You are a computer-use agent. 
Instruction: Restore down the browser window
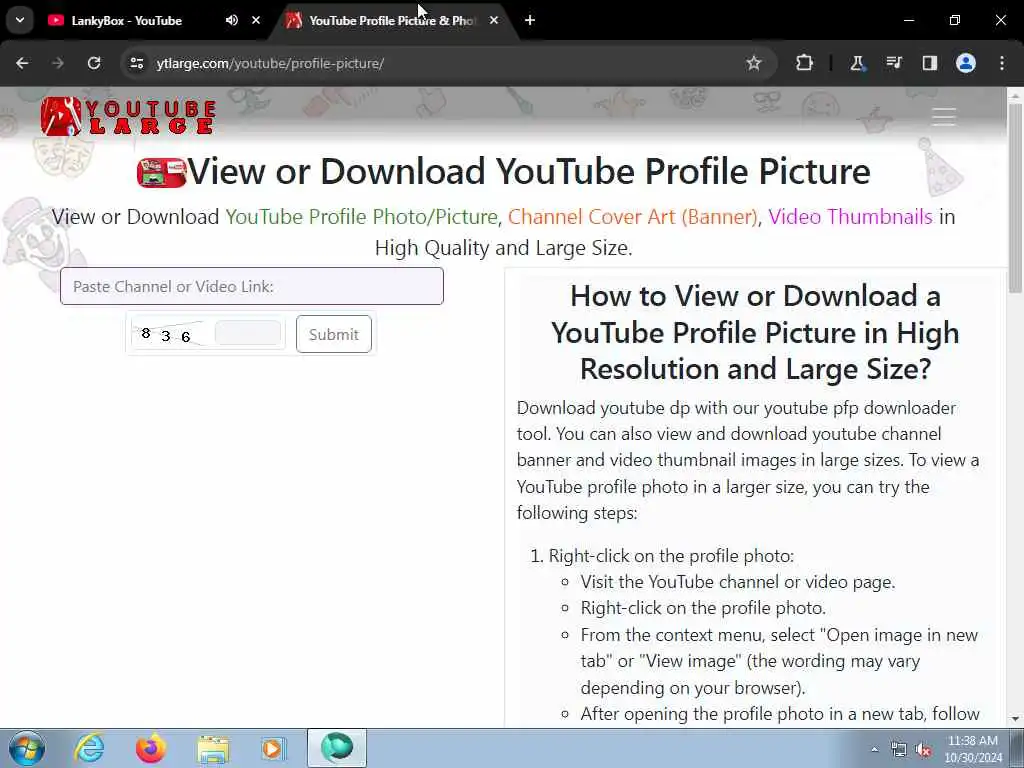point(954,20)
